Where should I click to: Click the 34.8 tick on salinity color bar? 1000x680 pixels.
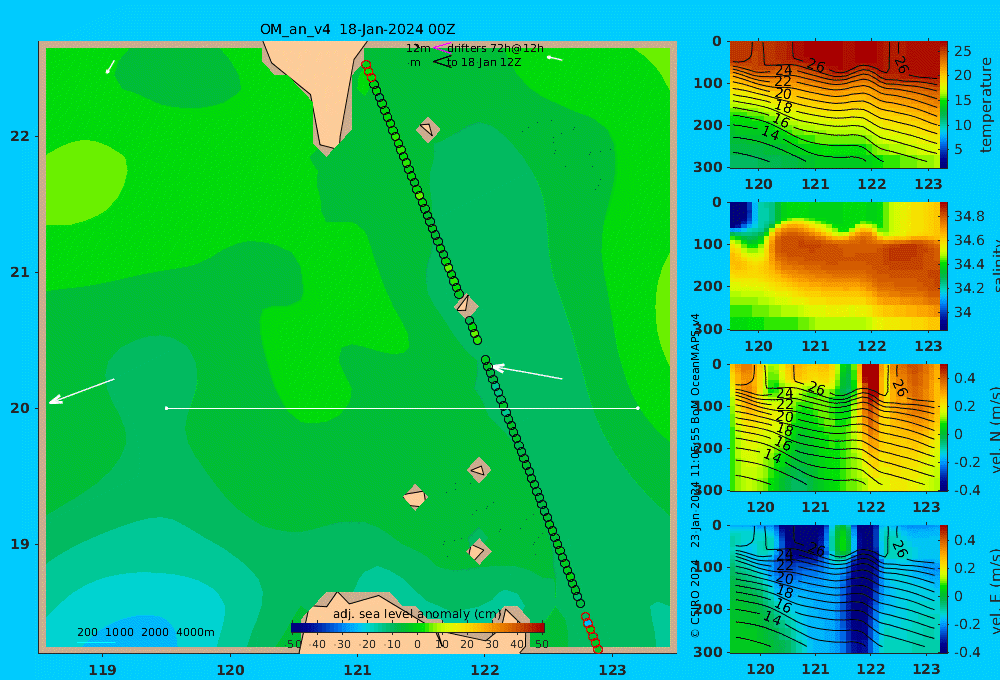point(969,216)
